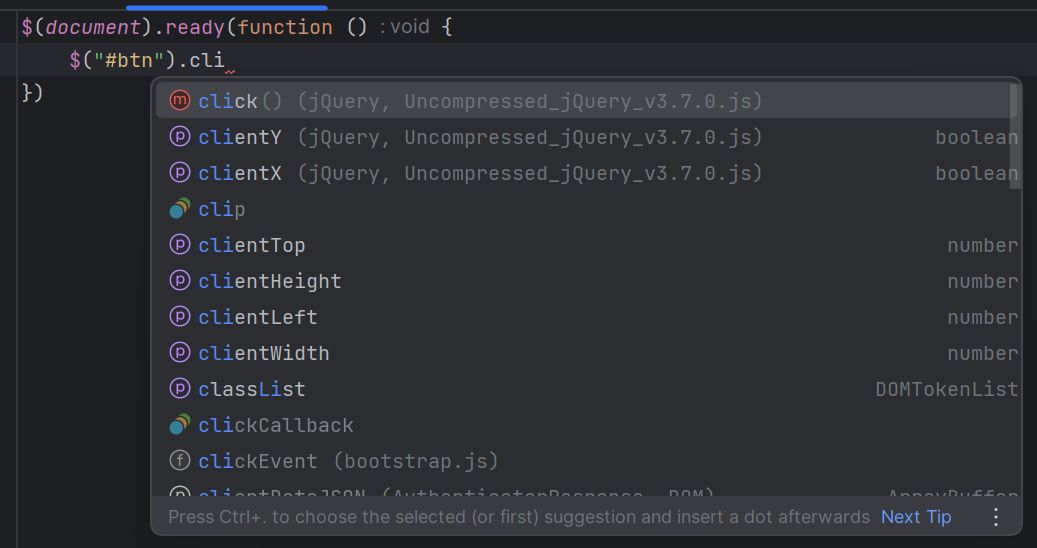Pick the clickEvent (bootstrap.js) suggestion
The image size is (1037, 548).
(587, 461)
